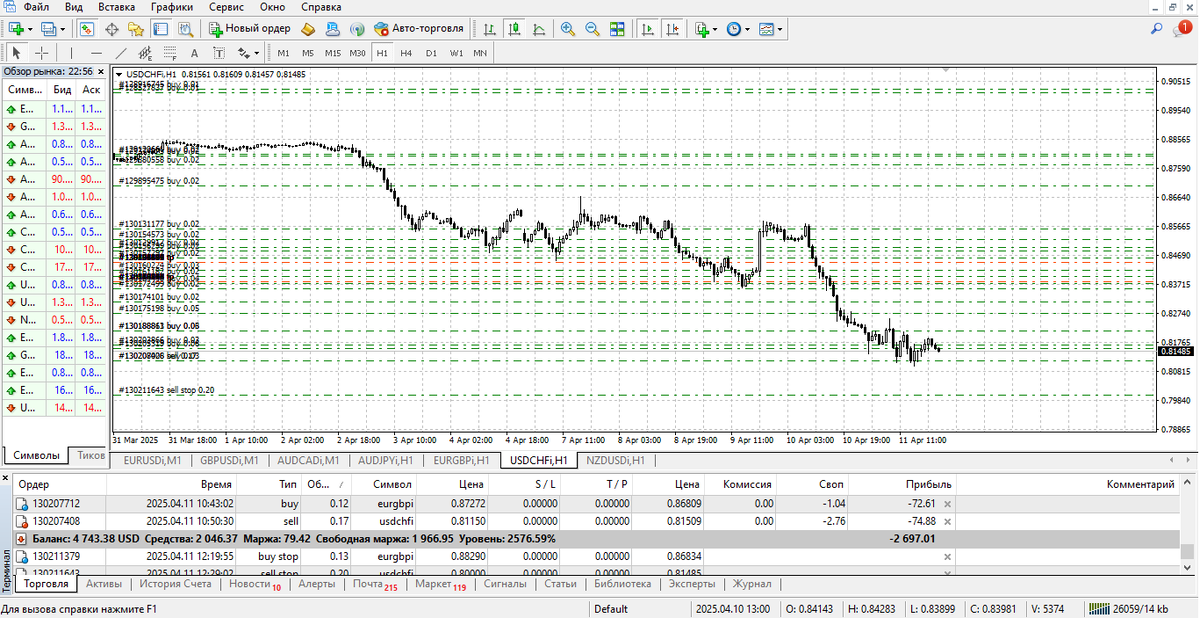This screenshot has height=618, width=1200.
Task: Select the Fibonacci retracement tool
Action: [169, 52]
